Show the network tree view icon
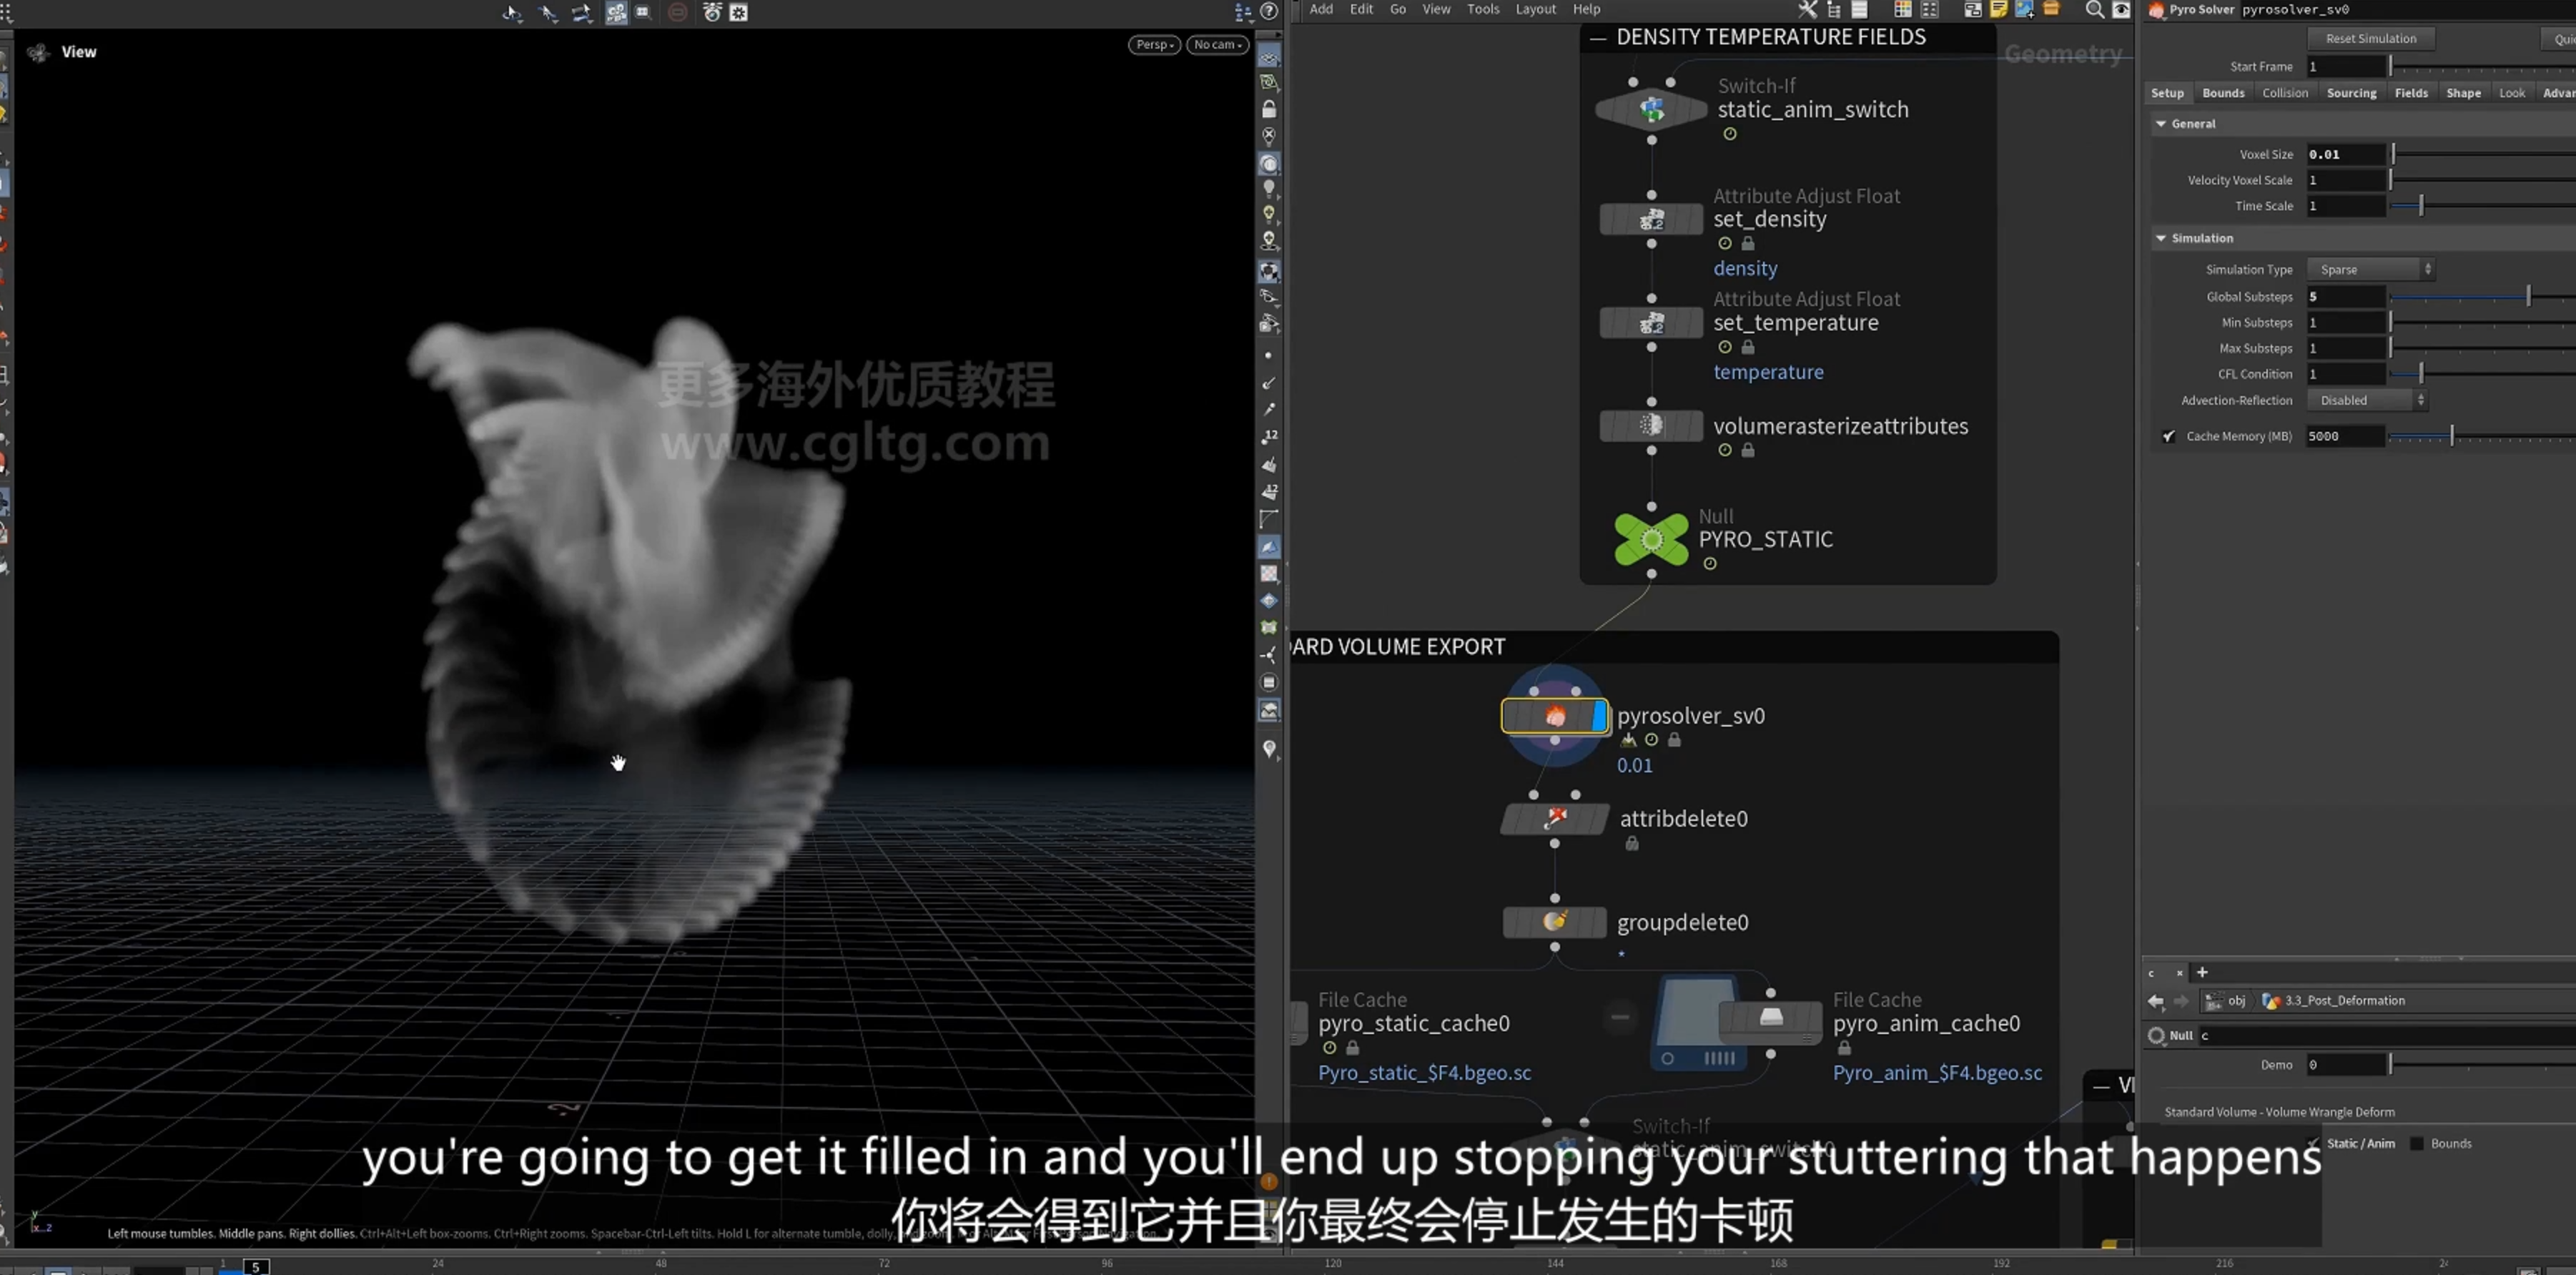This screenshot has width=2576, height=1275. (x=1833, y=10)
